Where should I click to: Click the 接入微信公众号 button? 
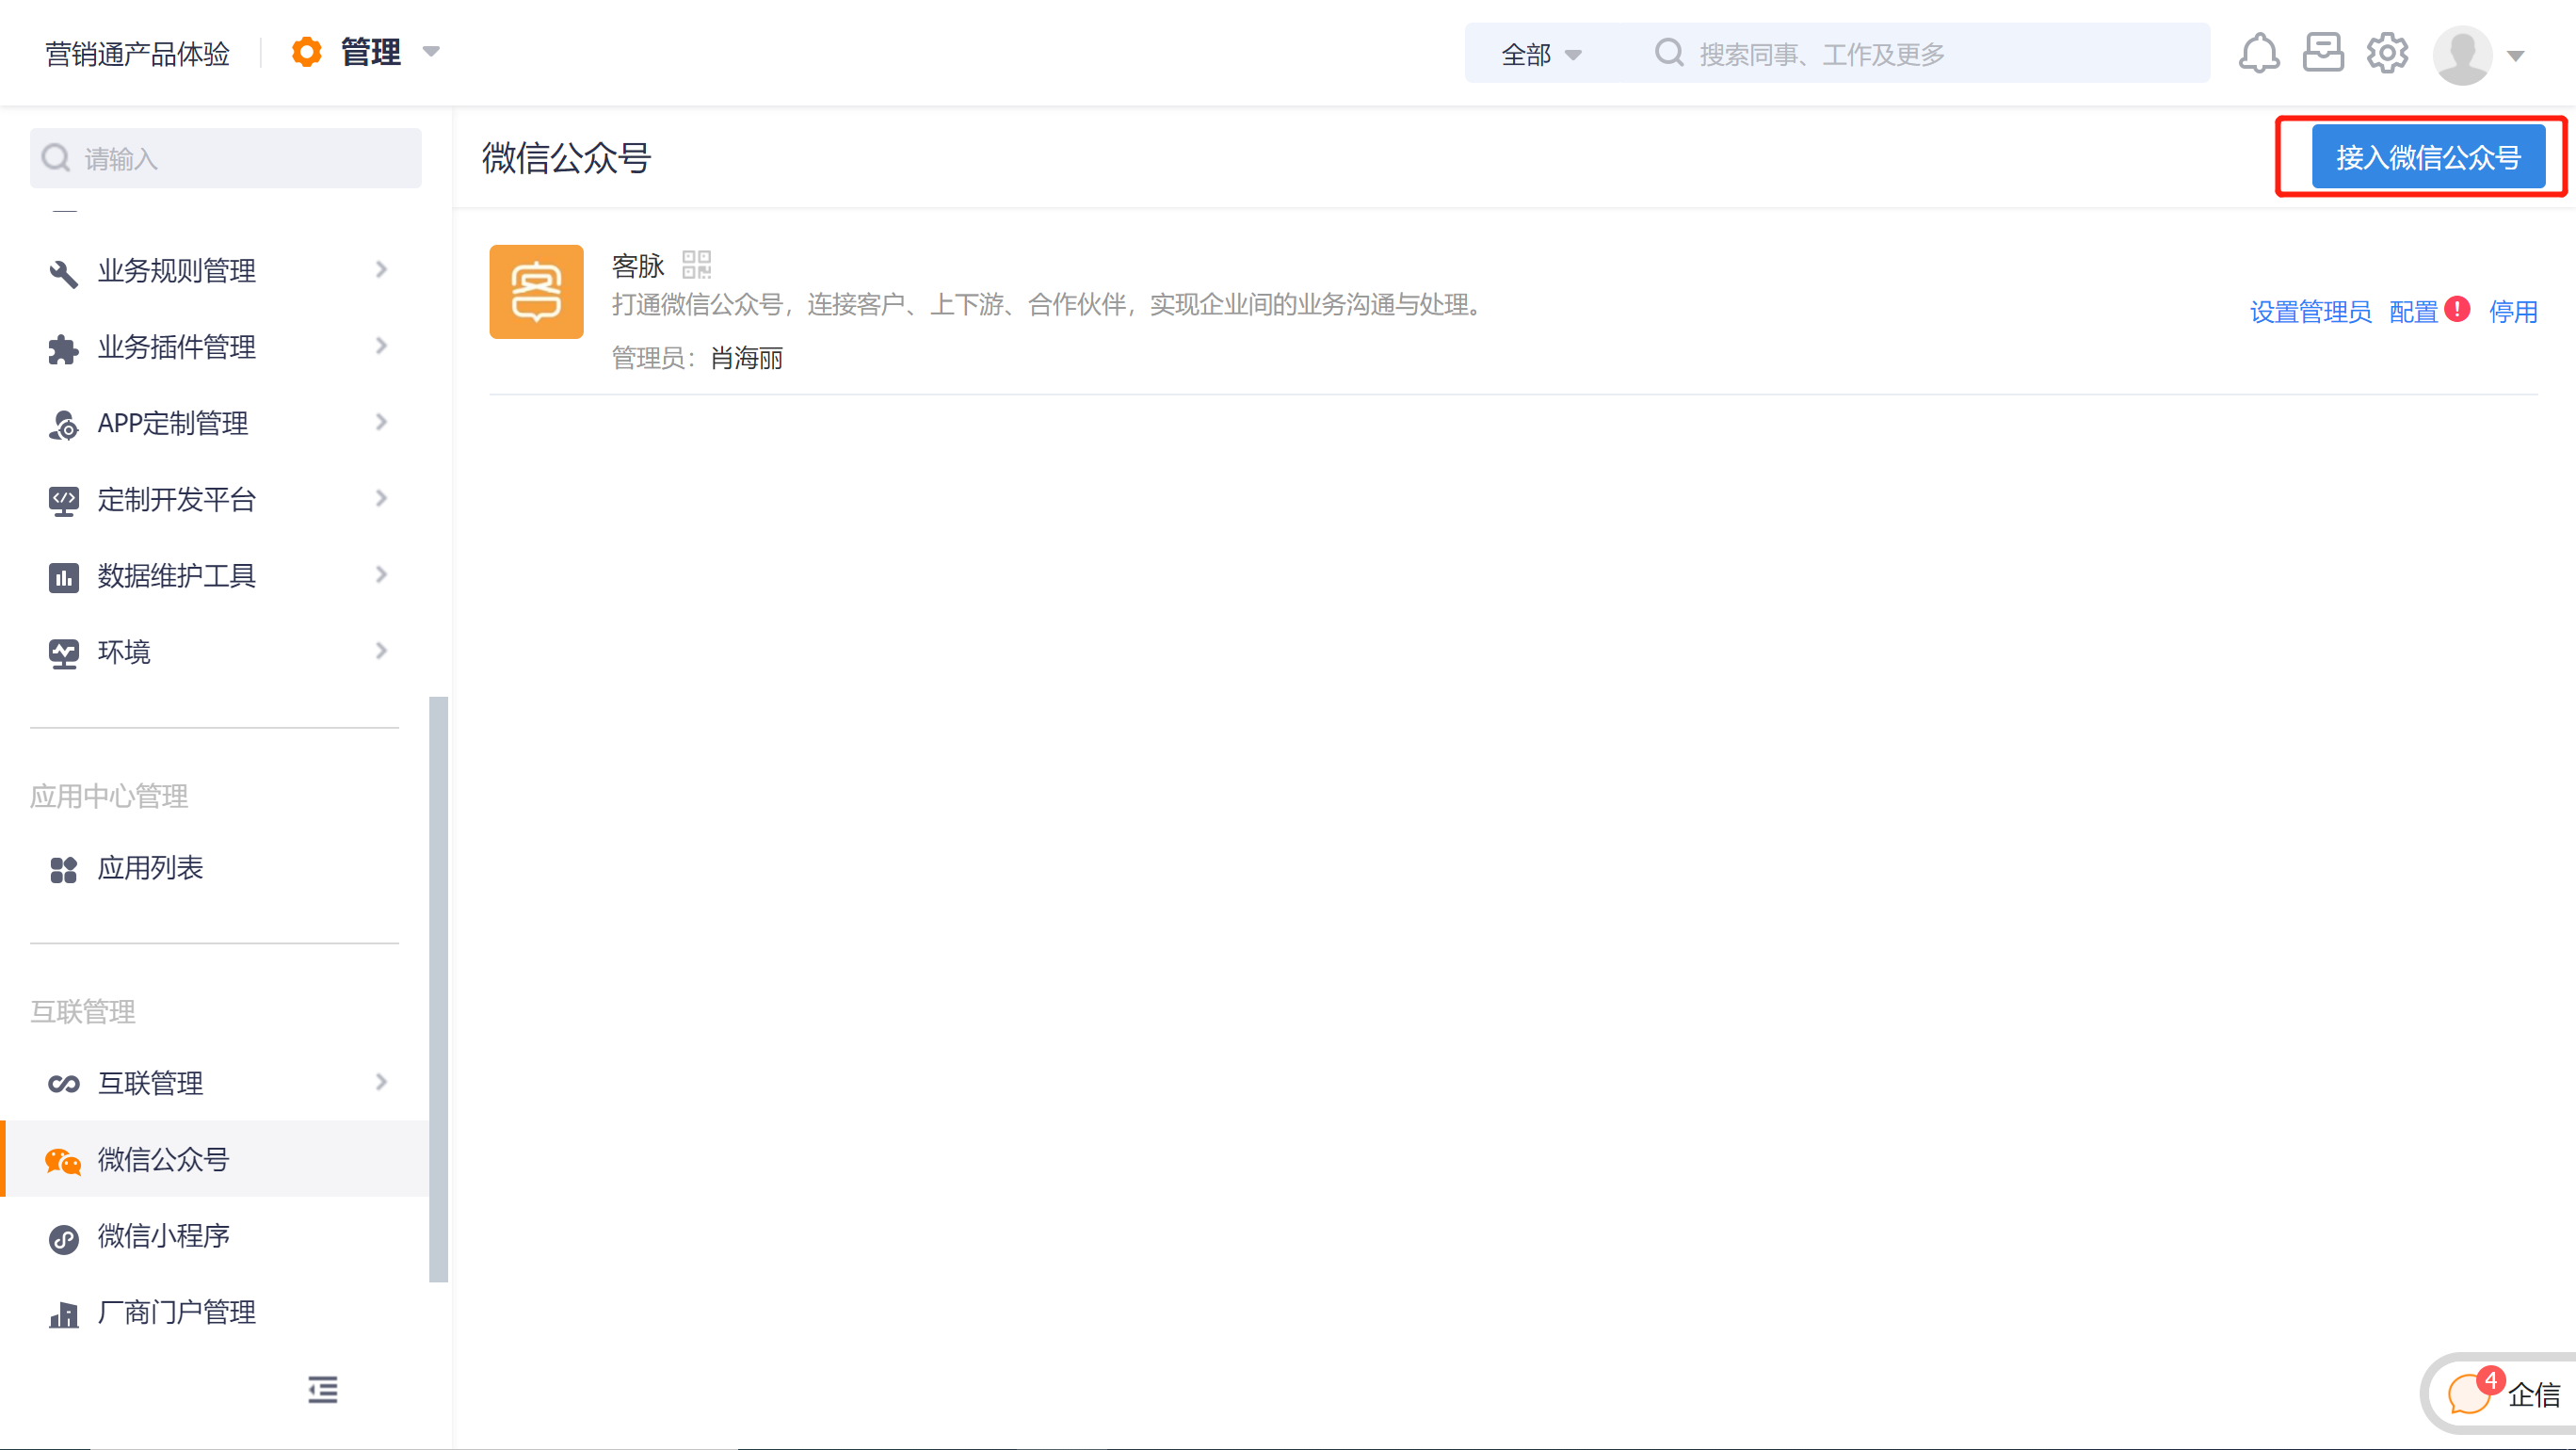(2428, 157)
